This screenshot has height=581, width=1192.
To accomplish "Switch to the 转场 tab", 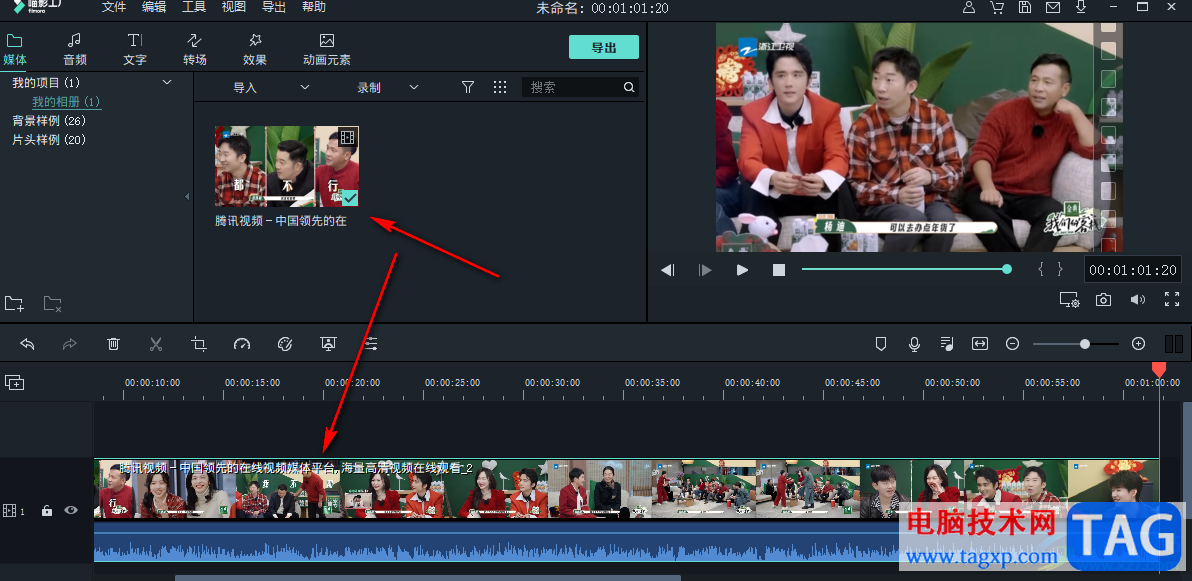I will pos(195,49).
